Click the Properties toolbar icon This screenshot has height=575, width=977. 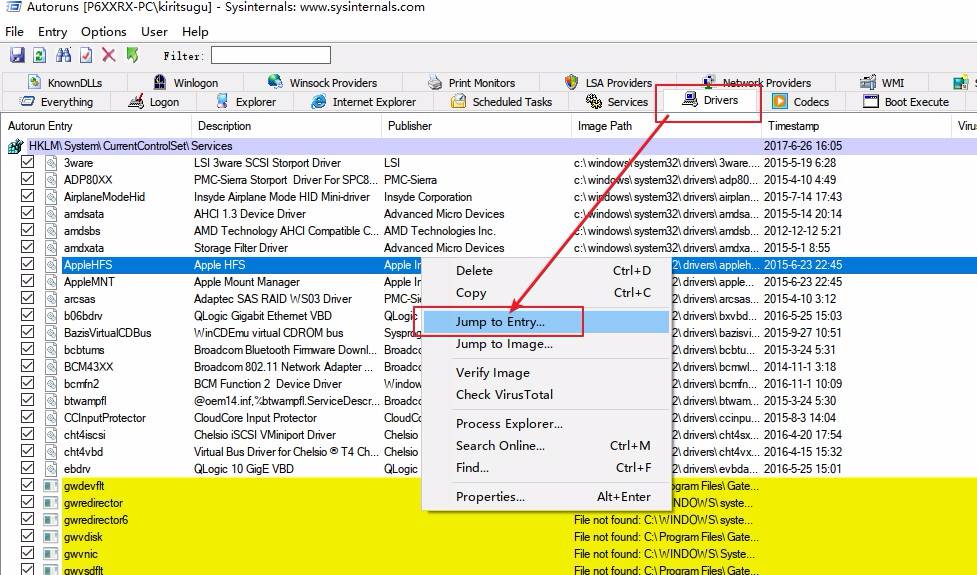[86, 55]
